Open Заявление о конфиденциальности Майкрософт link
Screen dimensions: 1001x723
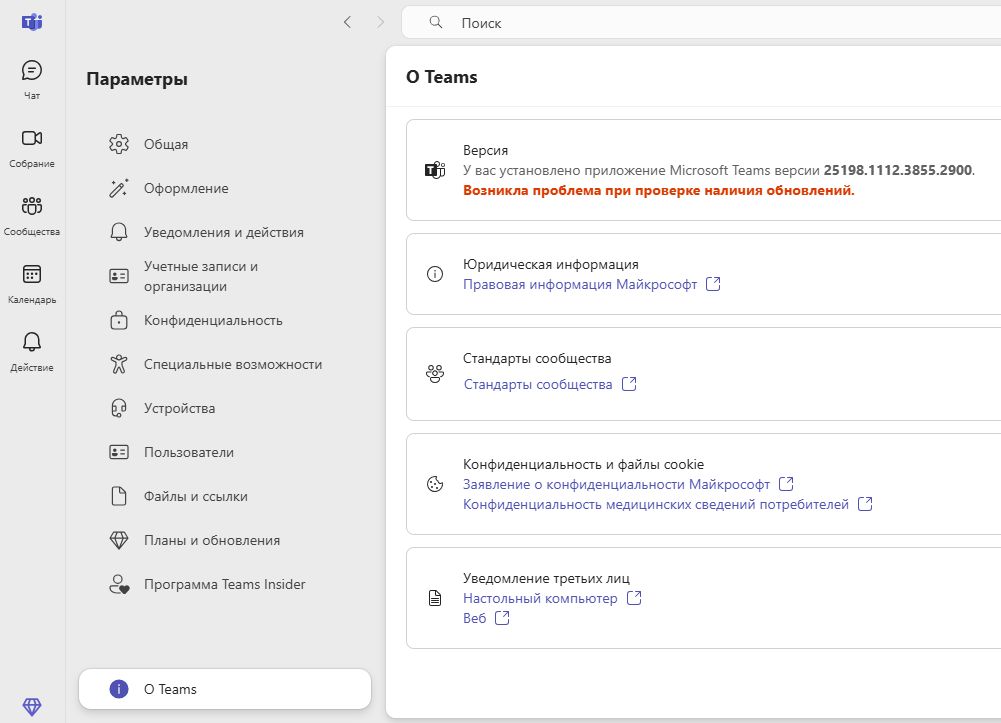point(616,484)
